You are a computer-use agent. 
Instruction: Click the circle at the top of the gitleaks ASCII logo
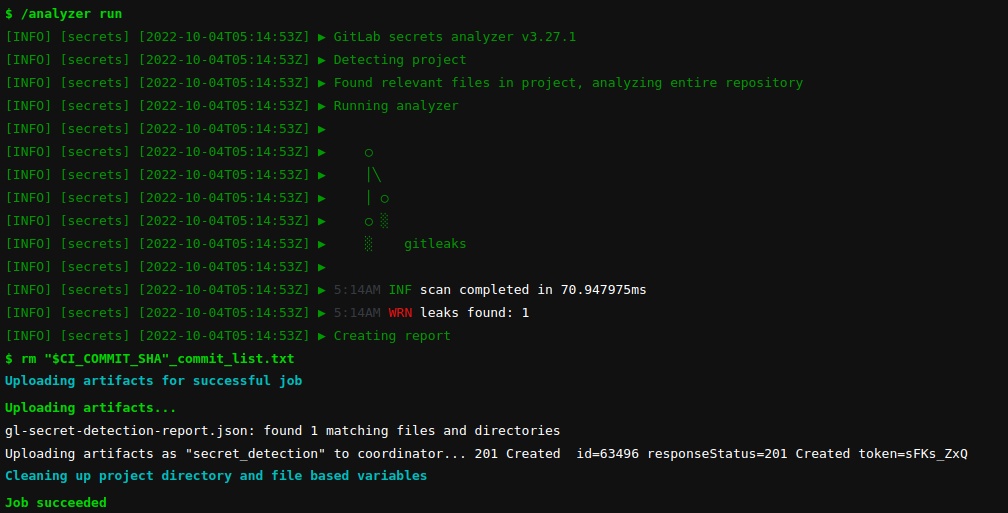point(368,153)
